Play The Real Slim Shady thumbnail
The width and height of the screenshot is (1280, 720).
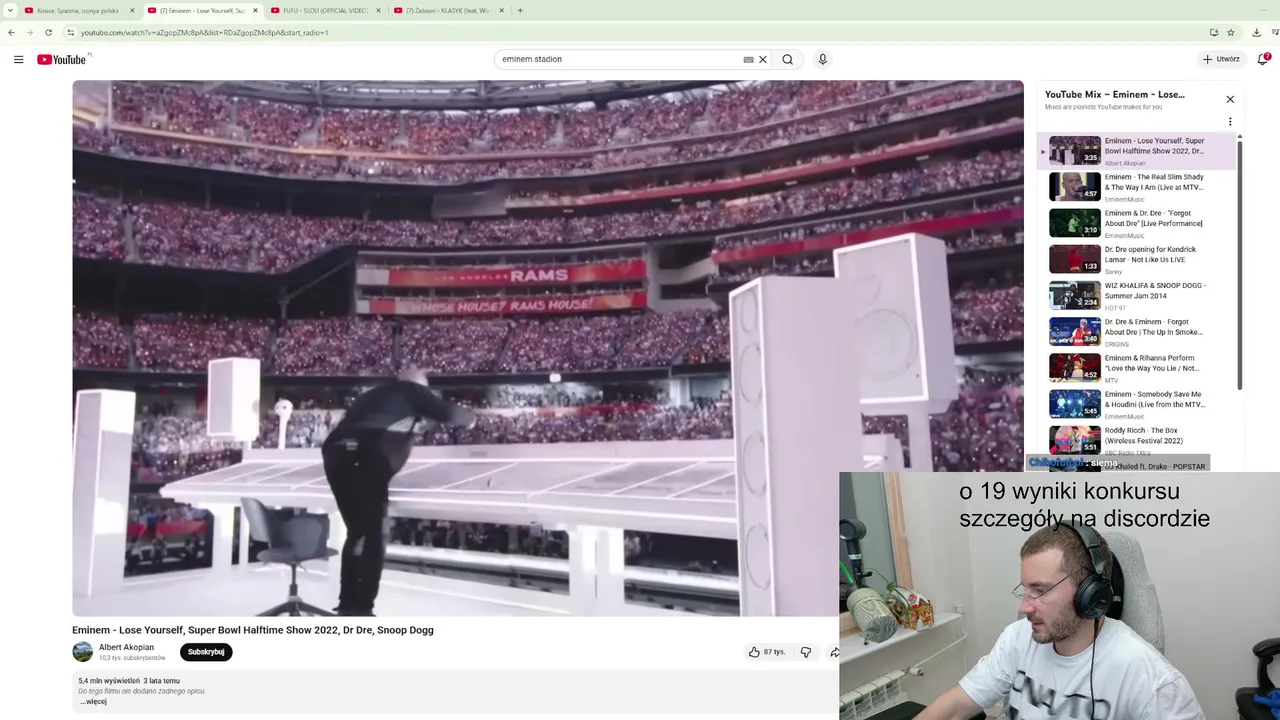(1075, 187)
